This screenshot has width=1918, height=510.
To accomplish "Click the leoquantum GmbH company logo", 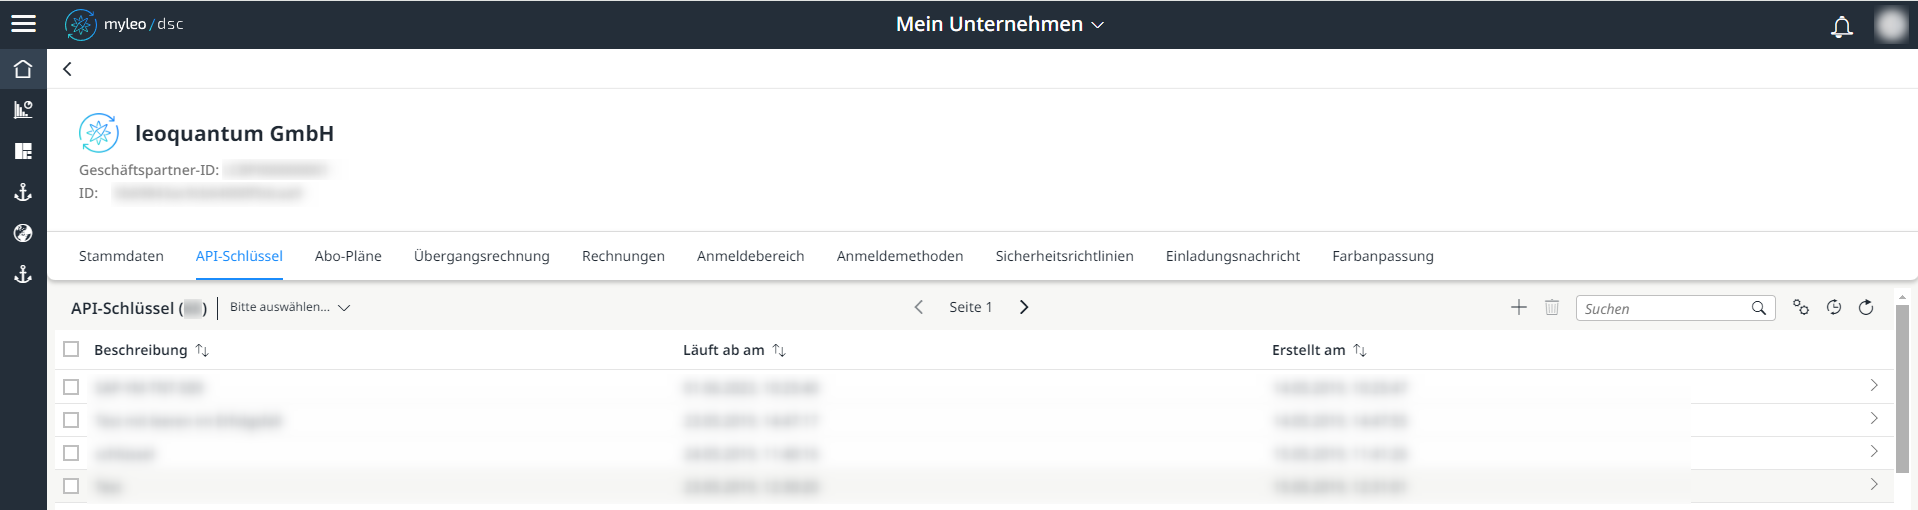I will [x=99, y=133].
